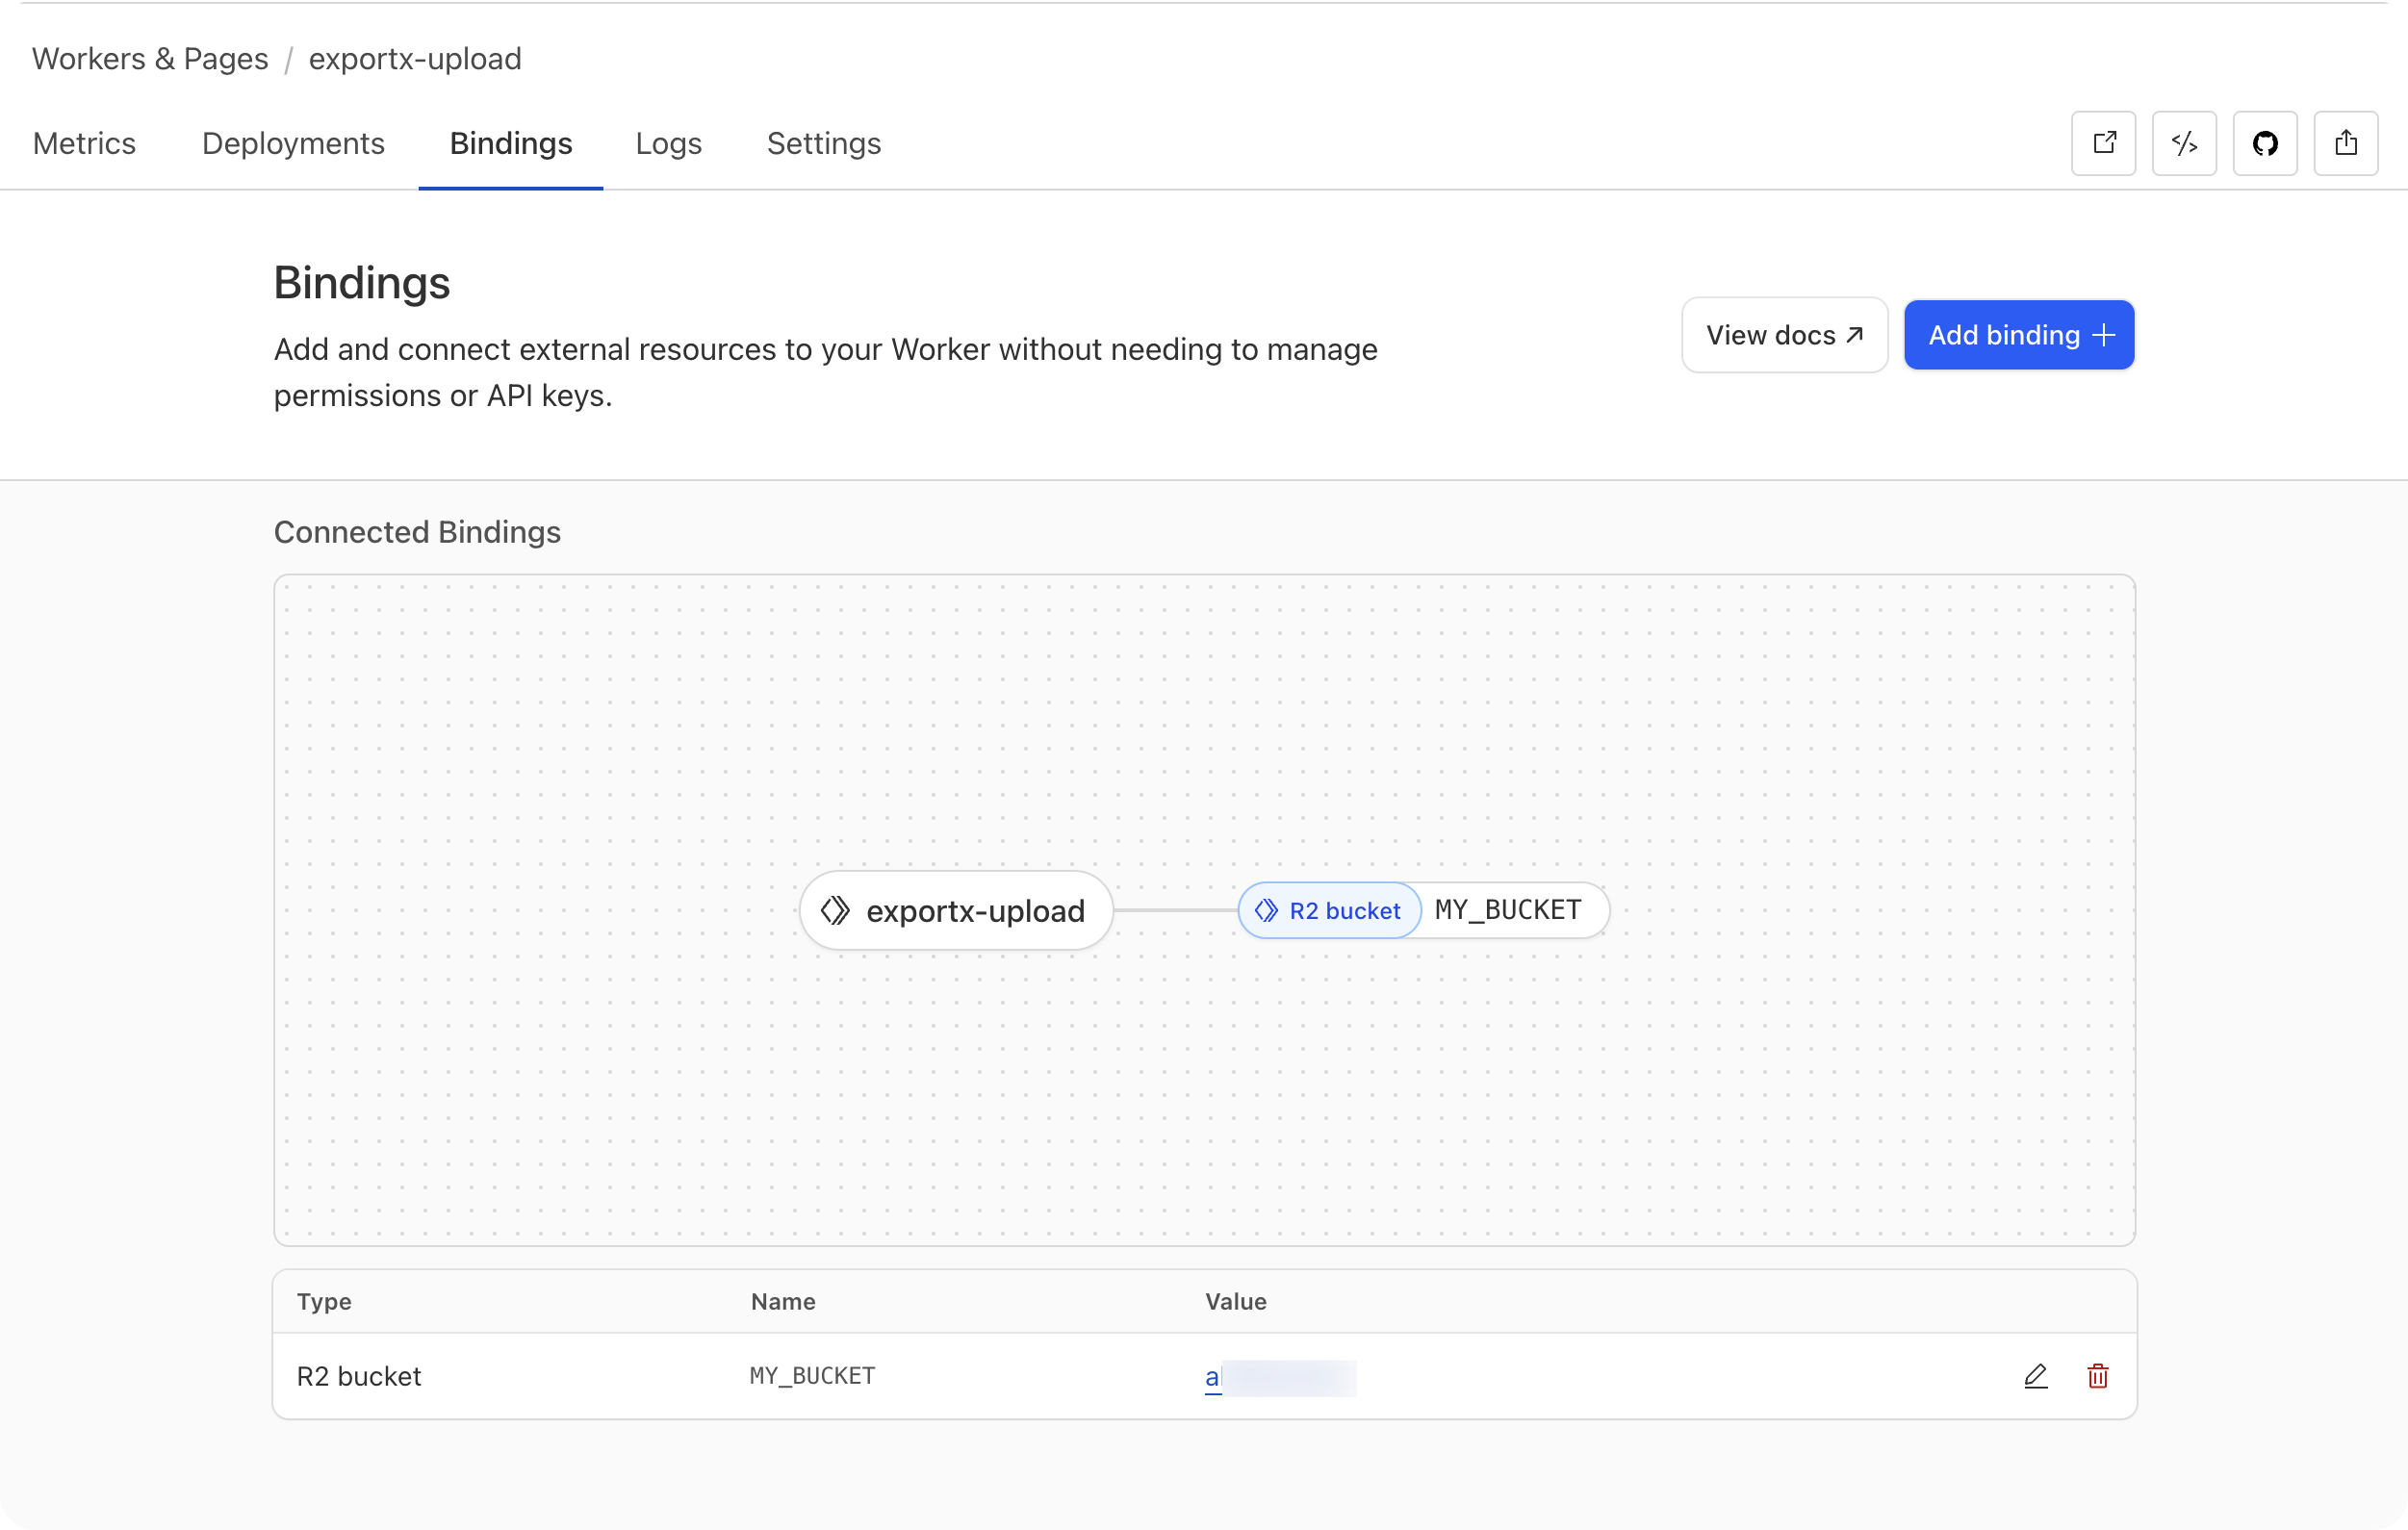The image size is (2408, 1530).
Task: Click the R2 bucket cell in table
Action: point(359,1376)
